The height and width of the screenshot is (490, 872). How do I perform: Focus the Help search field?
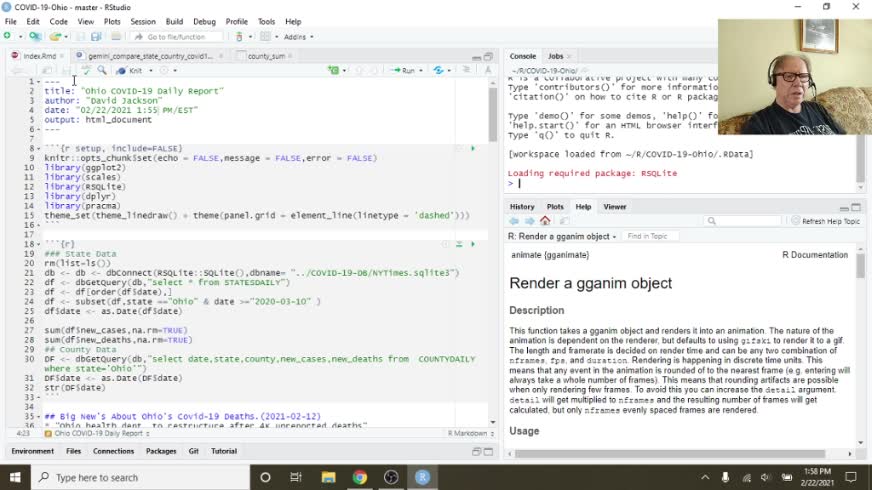coord(743,221)
